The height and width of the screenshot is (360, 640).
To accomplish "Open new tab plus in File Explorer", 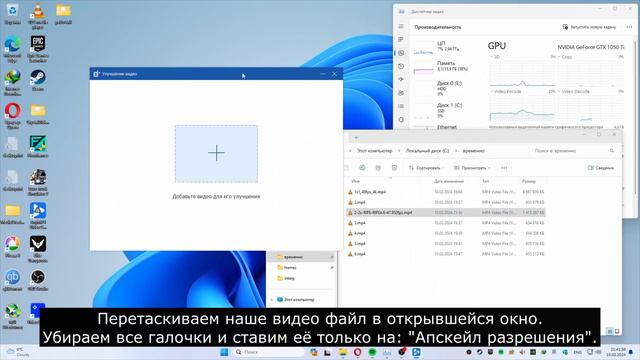I will click(x=356, y=138).
